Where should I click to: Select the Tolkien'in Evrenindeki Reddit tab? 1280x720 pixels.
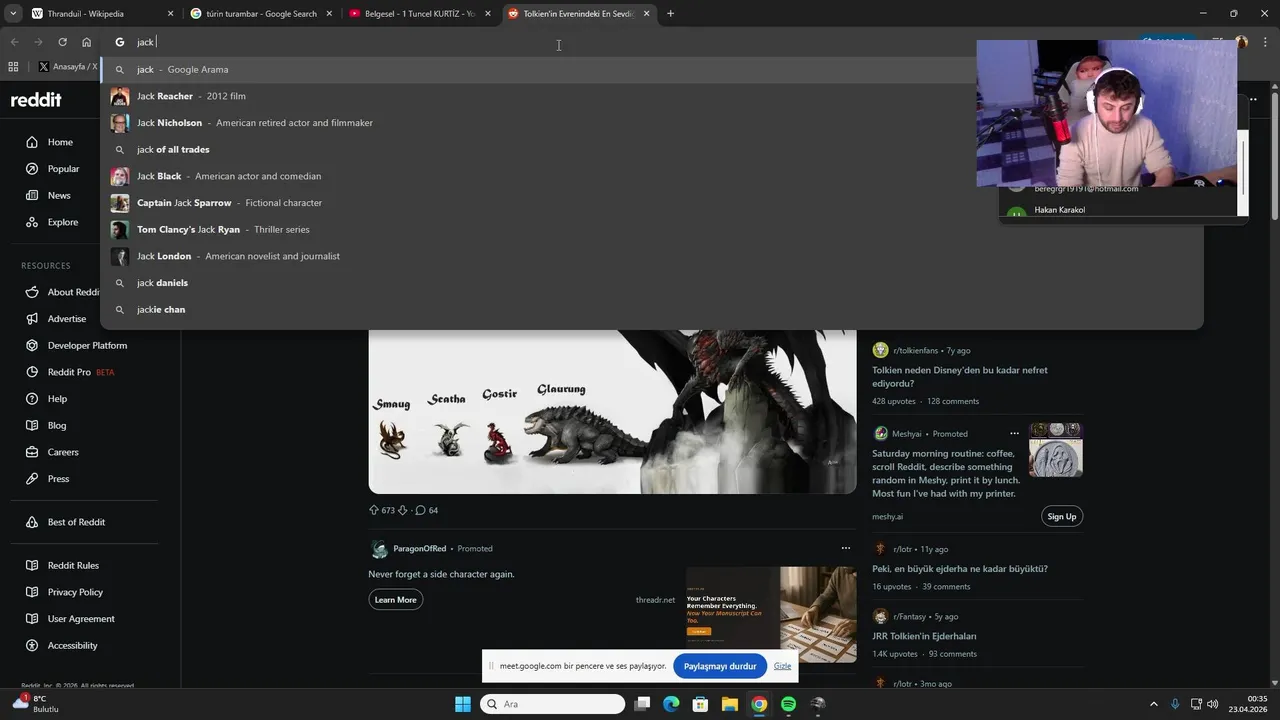pyautogui.click(x=578, y=14)
